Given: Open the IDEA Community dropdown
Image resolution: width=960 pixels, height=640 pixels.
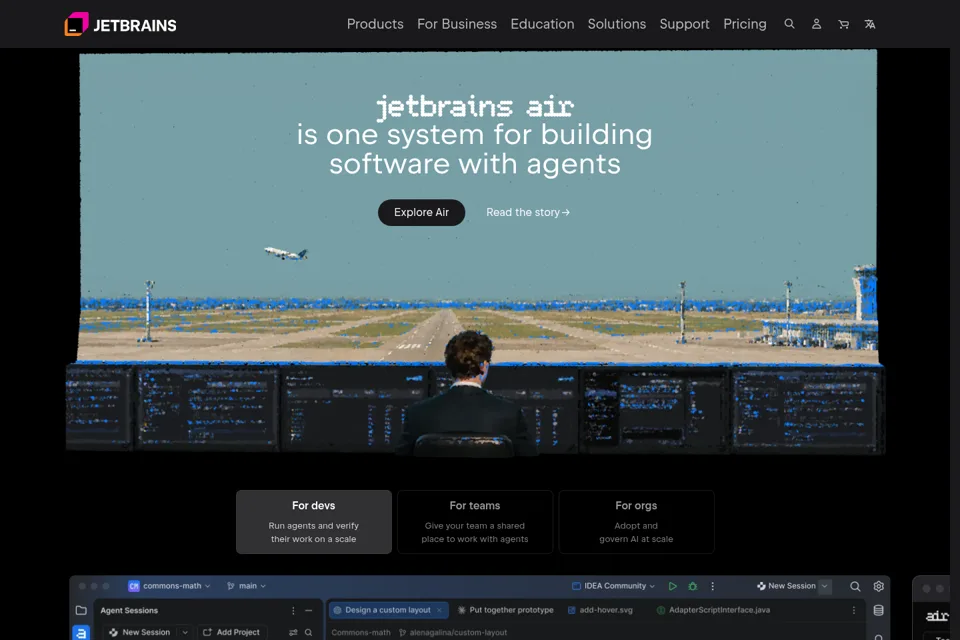Looking at the screenshot, I should click(x=613, y=586).
